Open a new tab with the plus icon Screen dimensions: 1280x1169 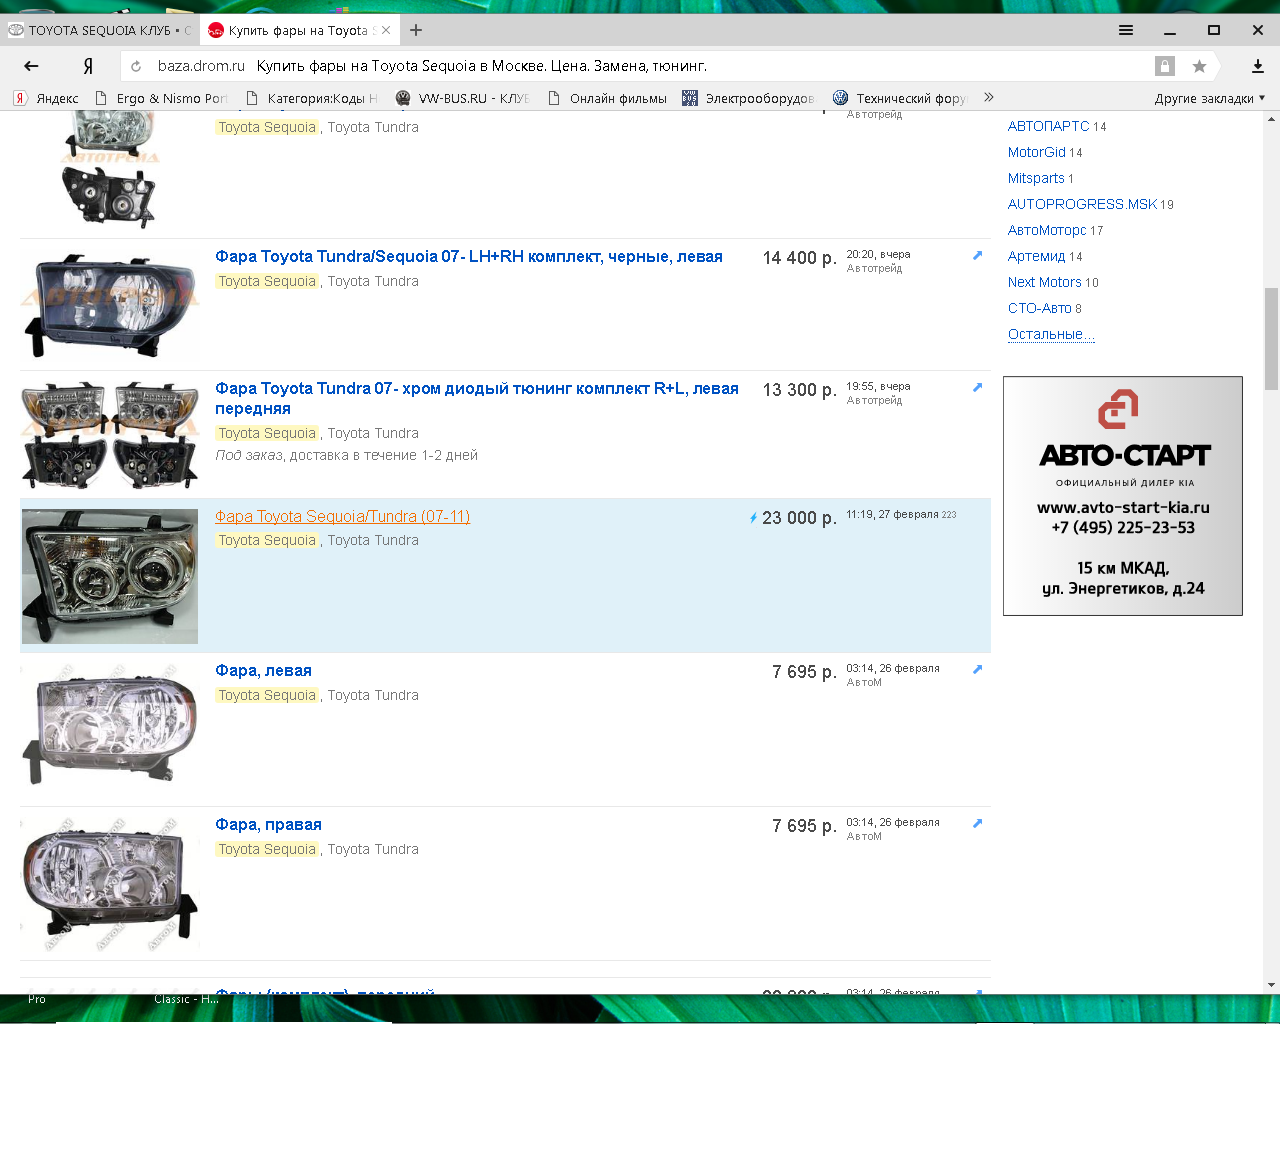coord(416,30)
